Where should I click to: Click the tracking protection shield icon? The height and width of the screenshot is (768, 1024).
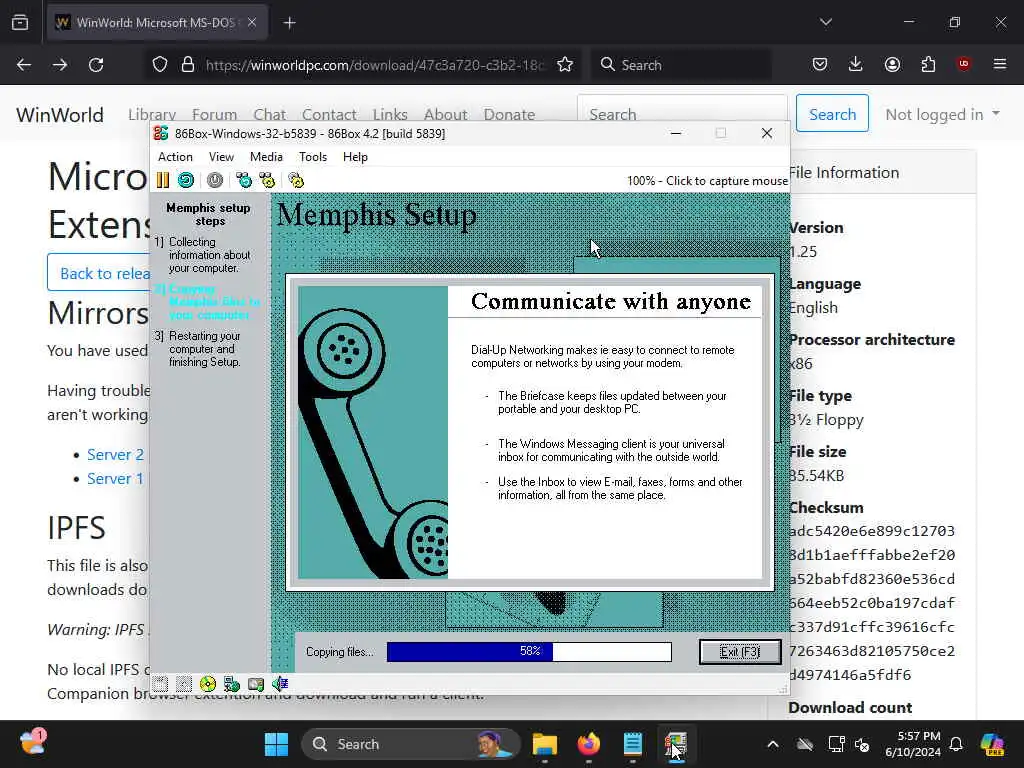[x=160, y=65]
